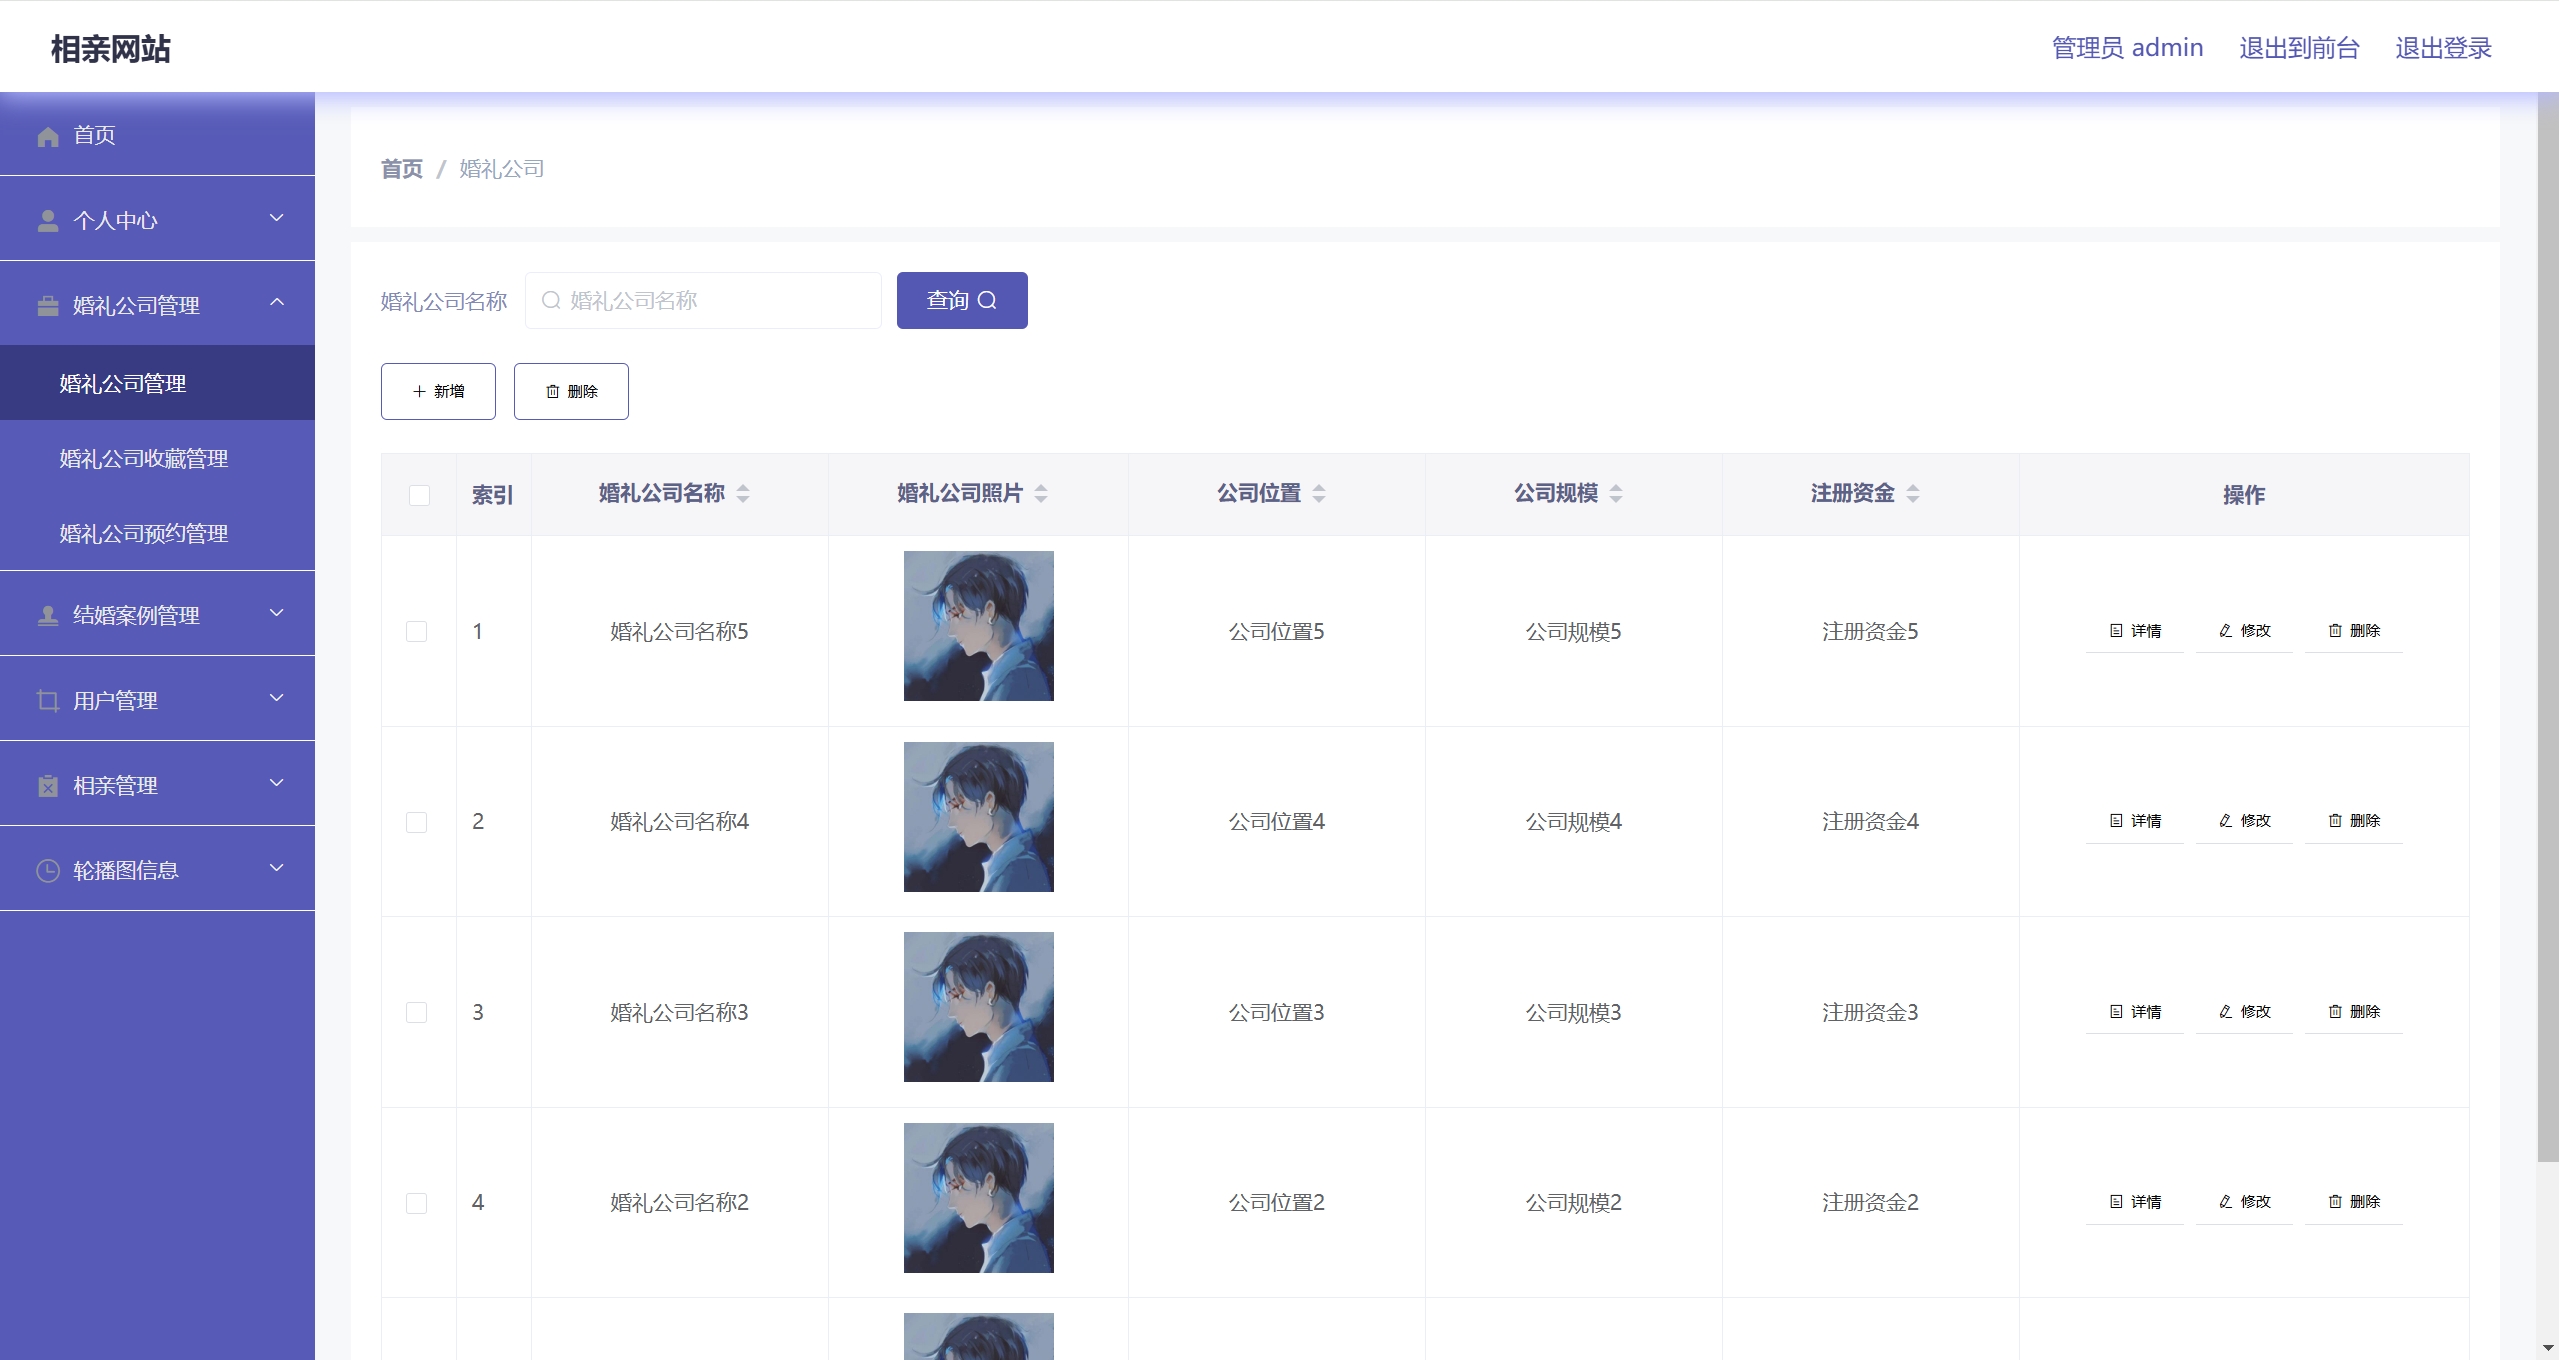Click cell text 公司规模2

pos(1573,1203)
